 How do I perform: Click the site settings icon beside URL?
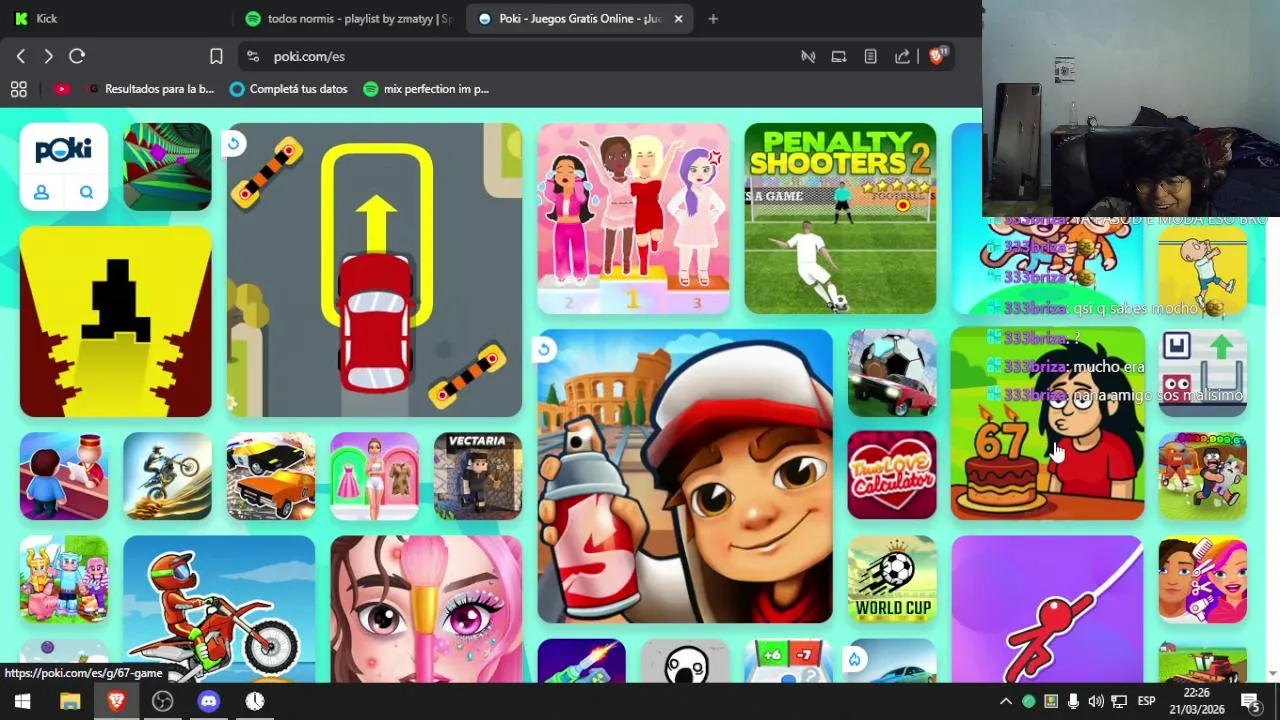[252, 57]
